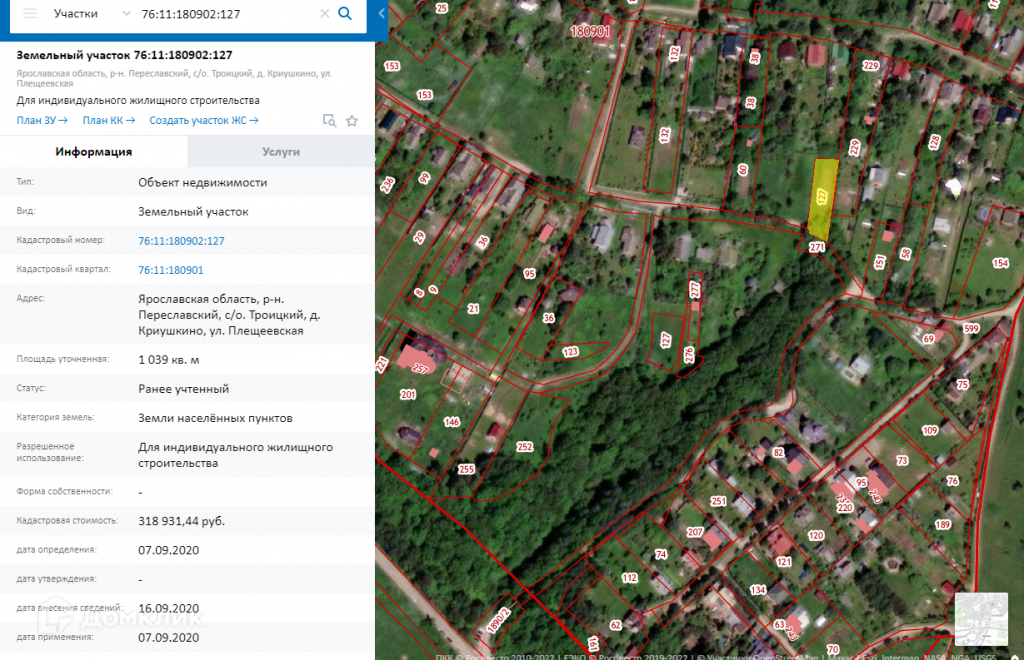Switch to the Информация tab
The height and width of the screenshot is (660, 1024).
coord(93,151)
